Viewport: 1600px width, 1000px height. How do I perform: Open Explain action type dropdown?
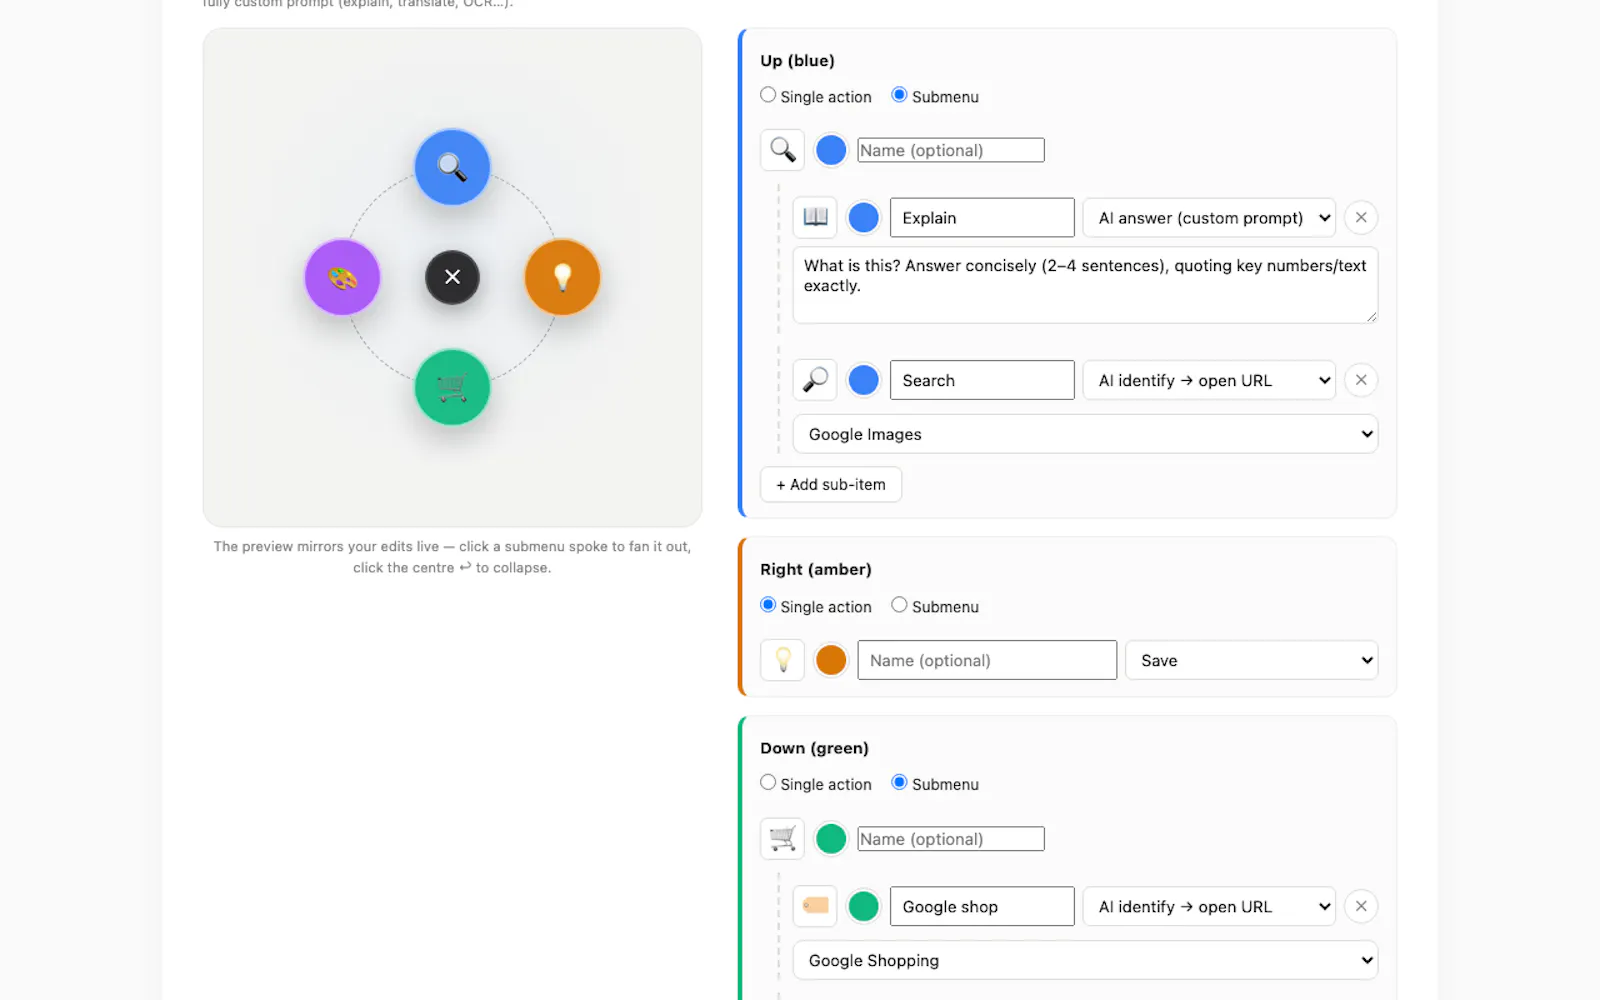1209,217
